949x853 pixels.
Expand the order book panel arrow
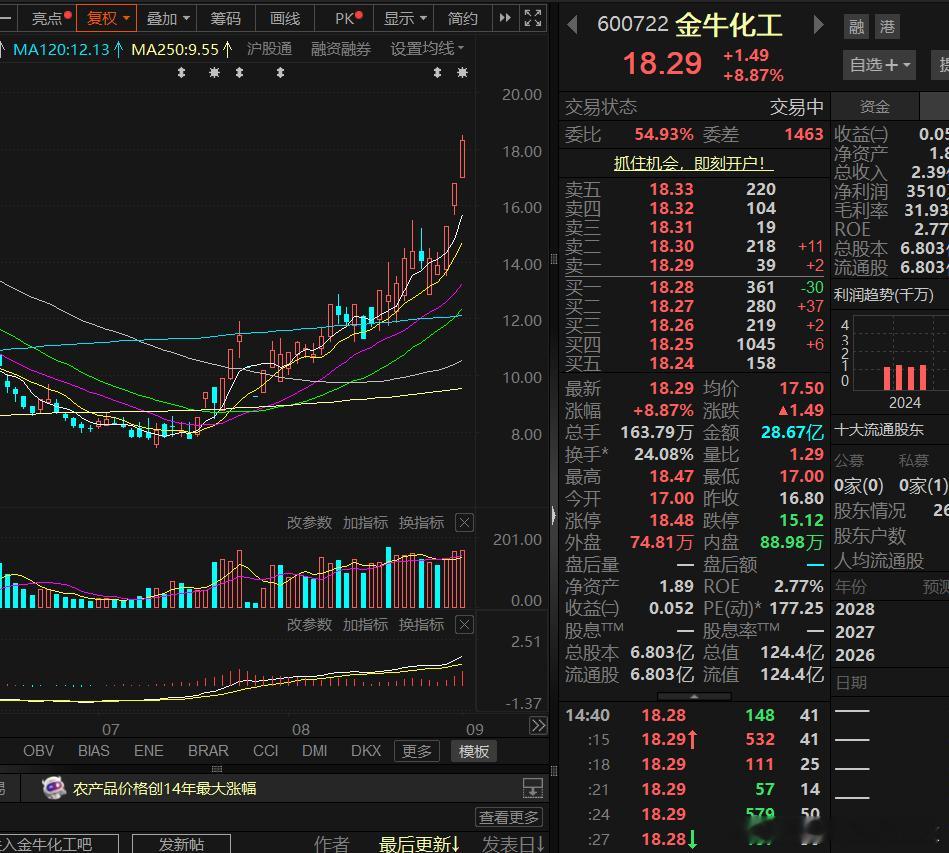point(694,697)
